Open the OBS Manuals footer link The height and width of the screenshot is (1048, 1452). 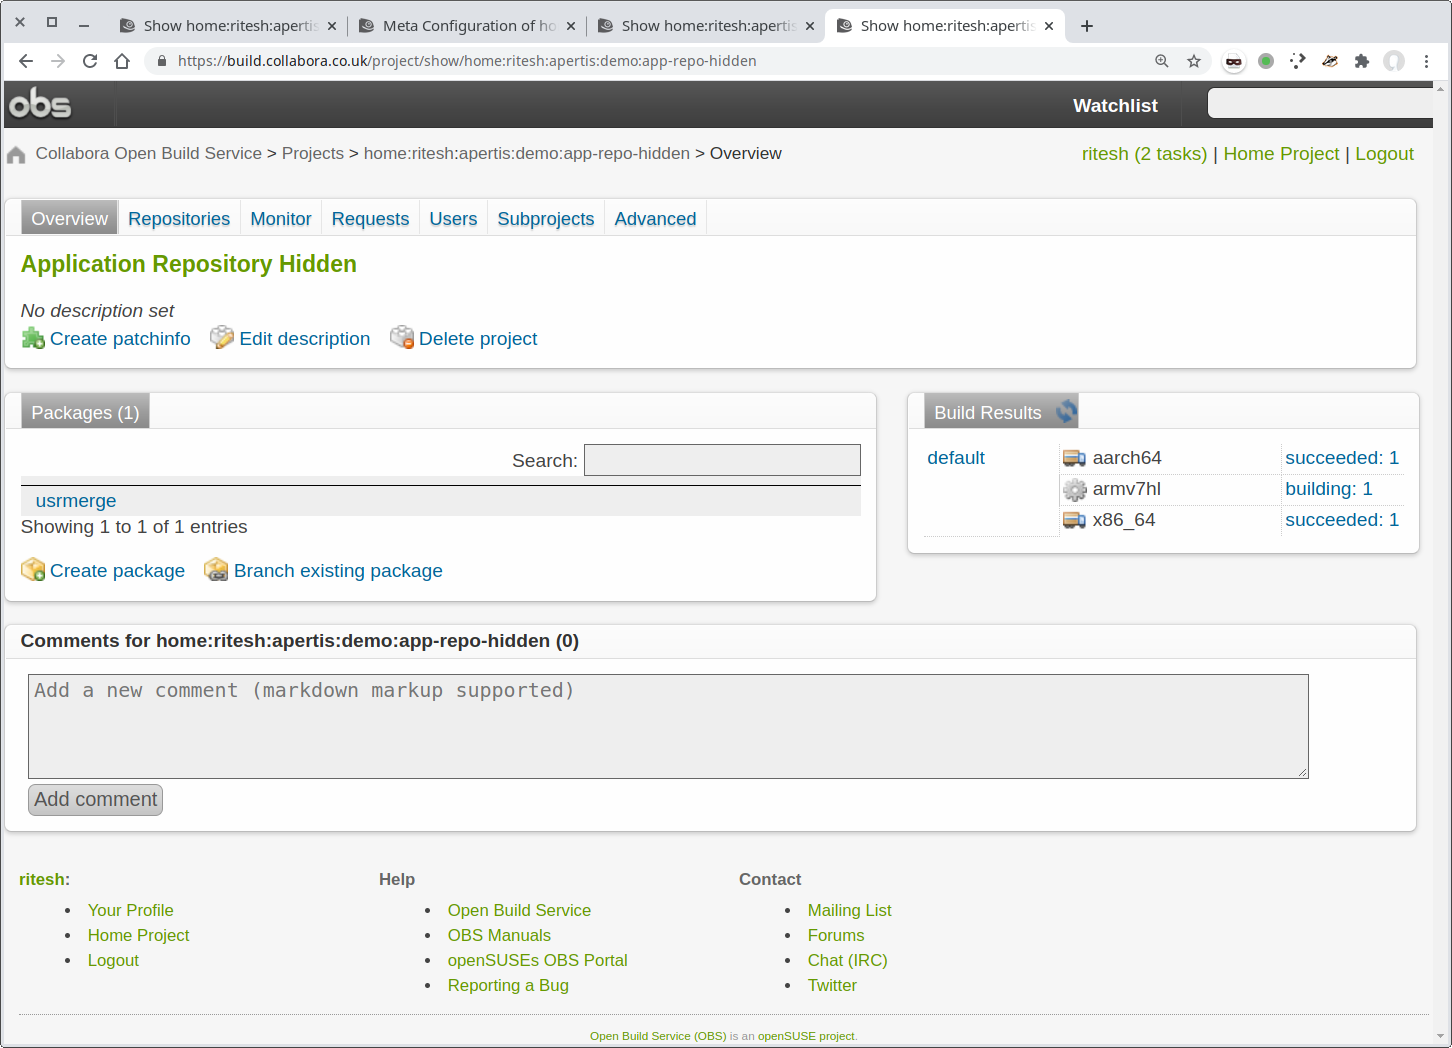(x=499, y=935)
